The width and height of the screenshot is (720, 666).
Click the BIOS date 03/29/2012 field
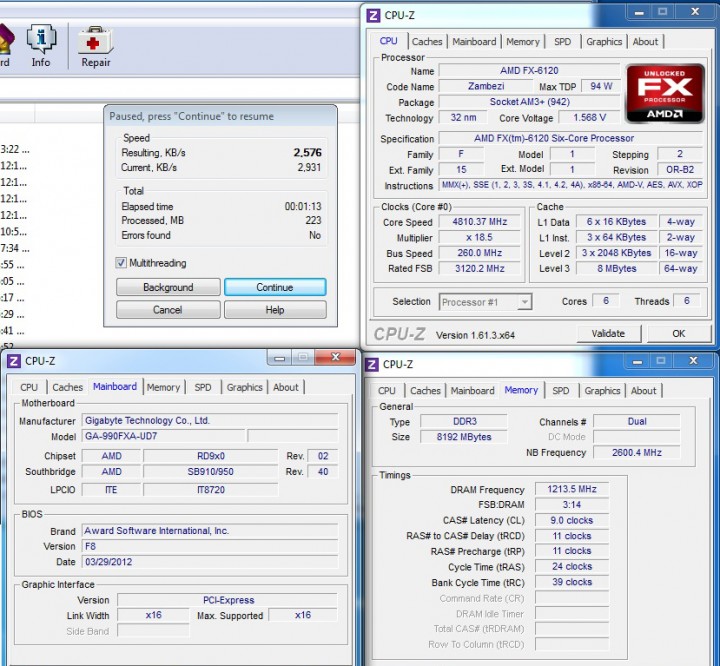[x=210, y=562]
